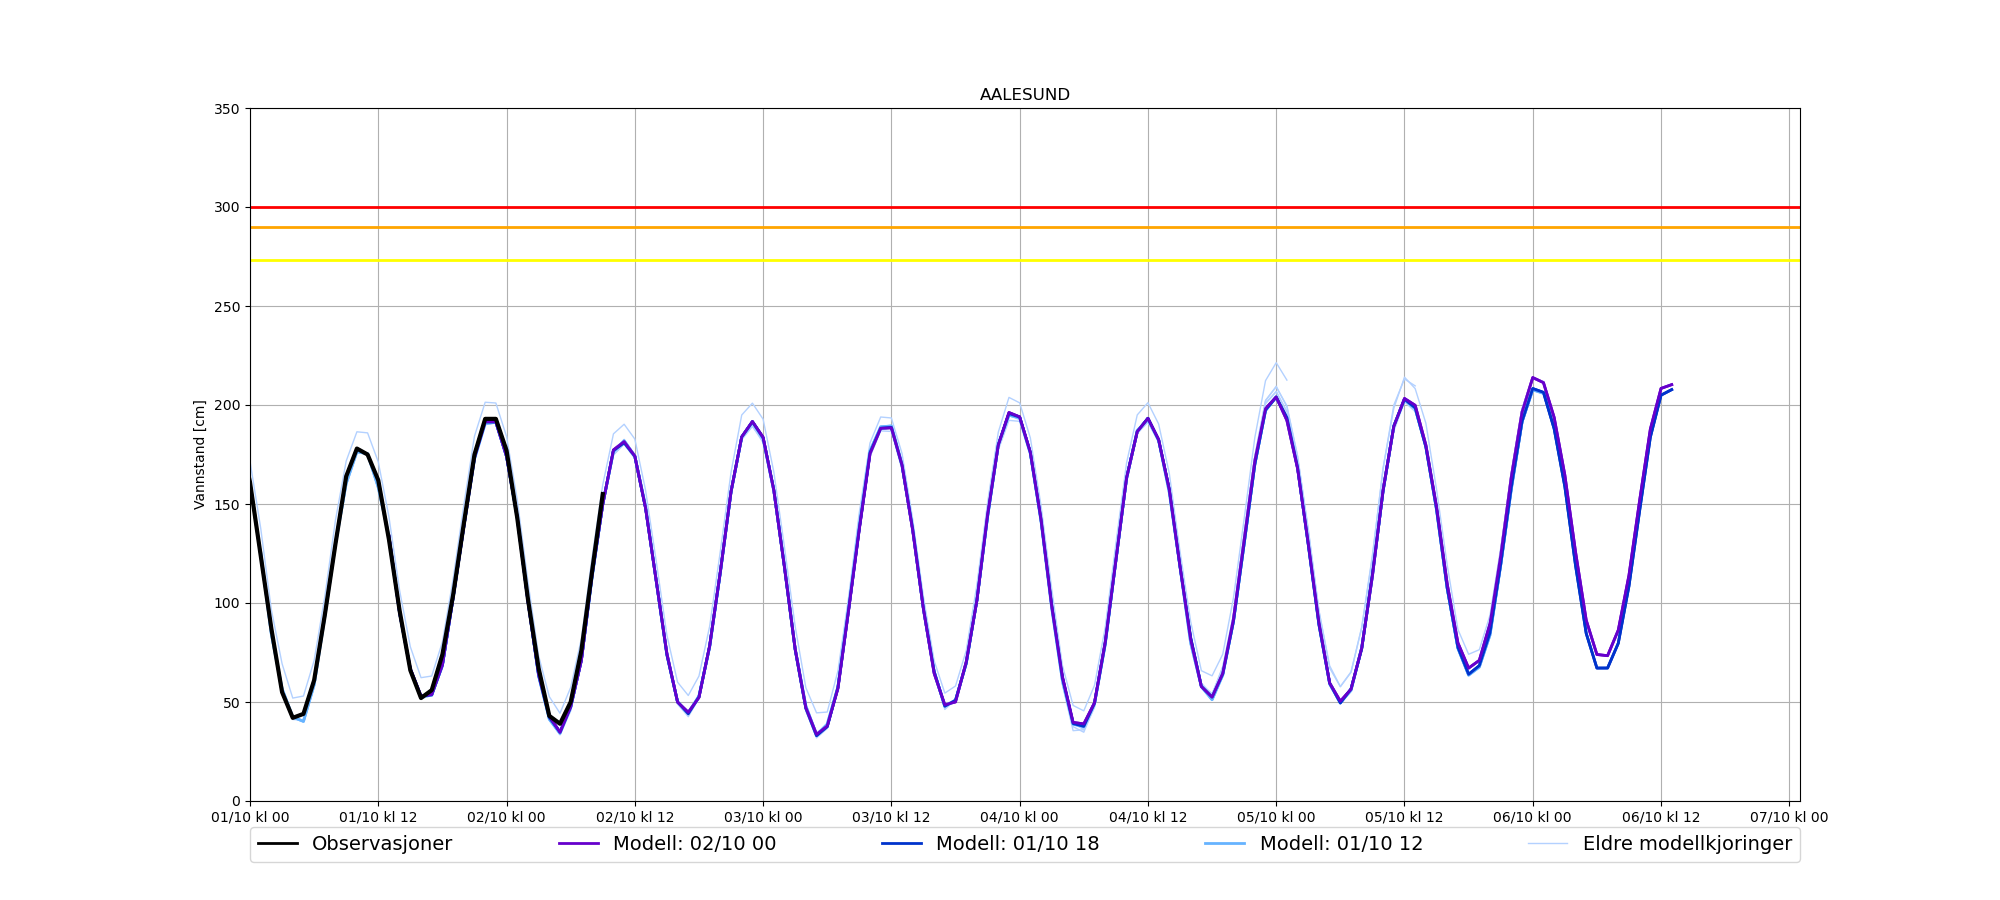
Task: Select the Eldre modellkjoringer legend label
Action: click(x=1687, y=844)
